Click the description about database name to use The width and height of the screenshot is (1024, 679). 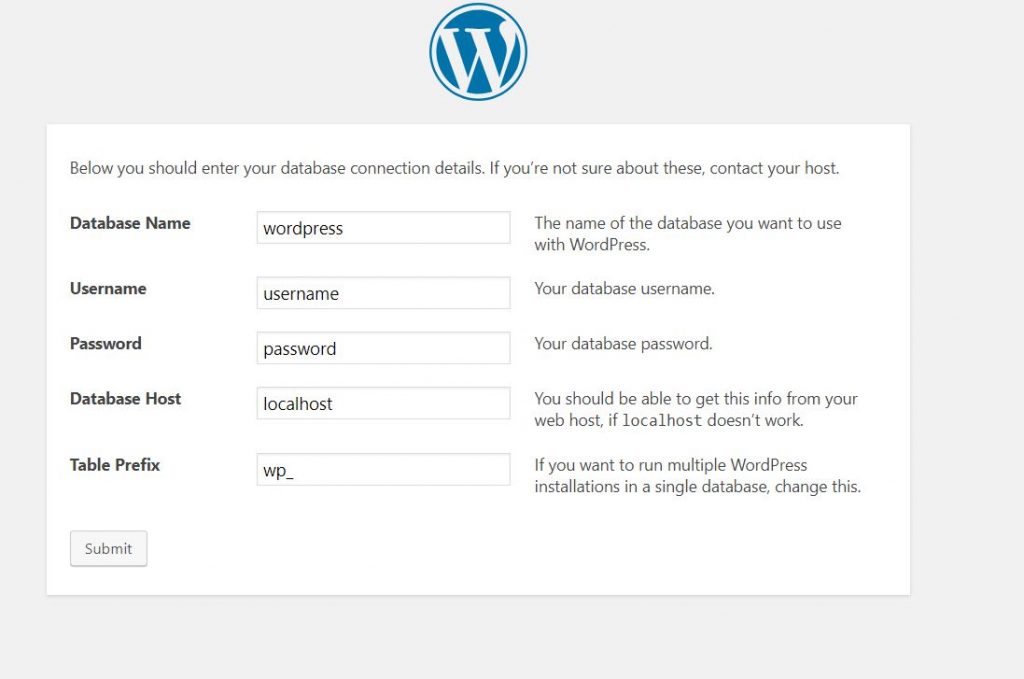(x=688, y=234)
